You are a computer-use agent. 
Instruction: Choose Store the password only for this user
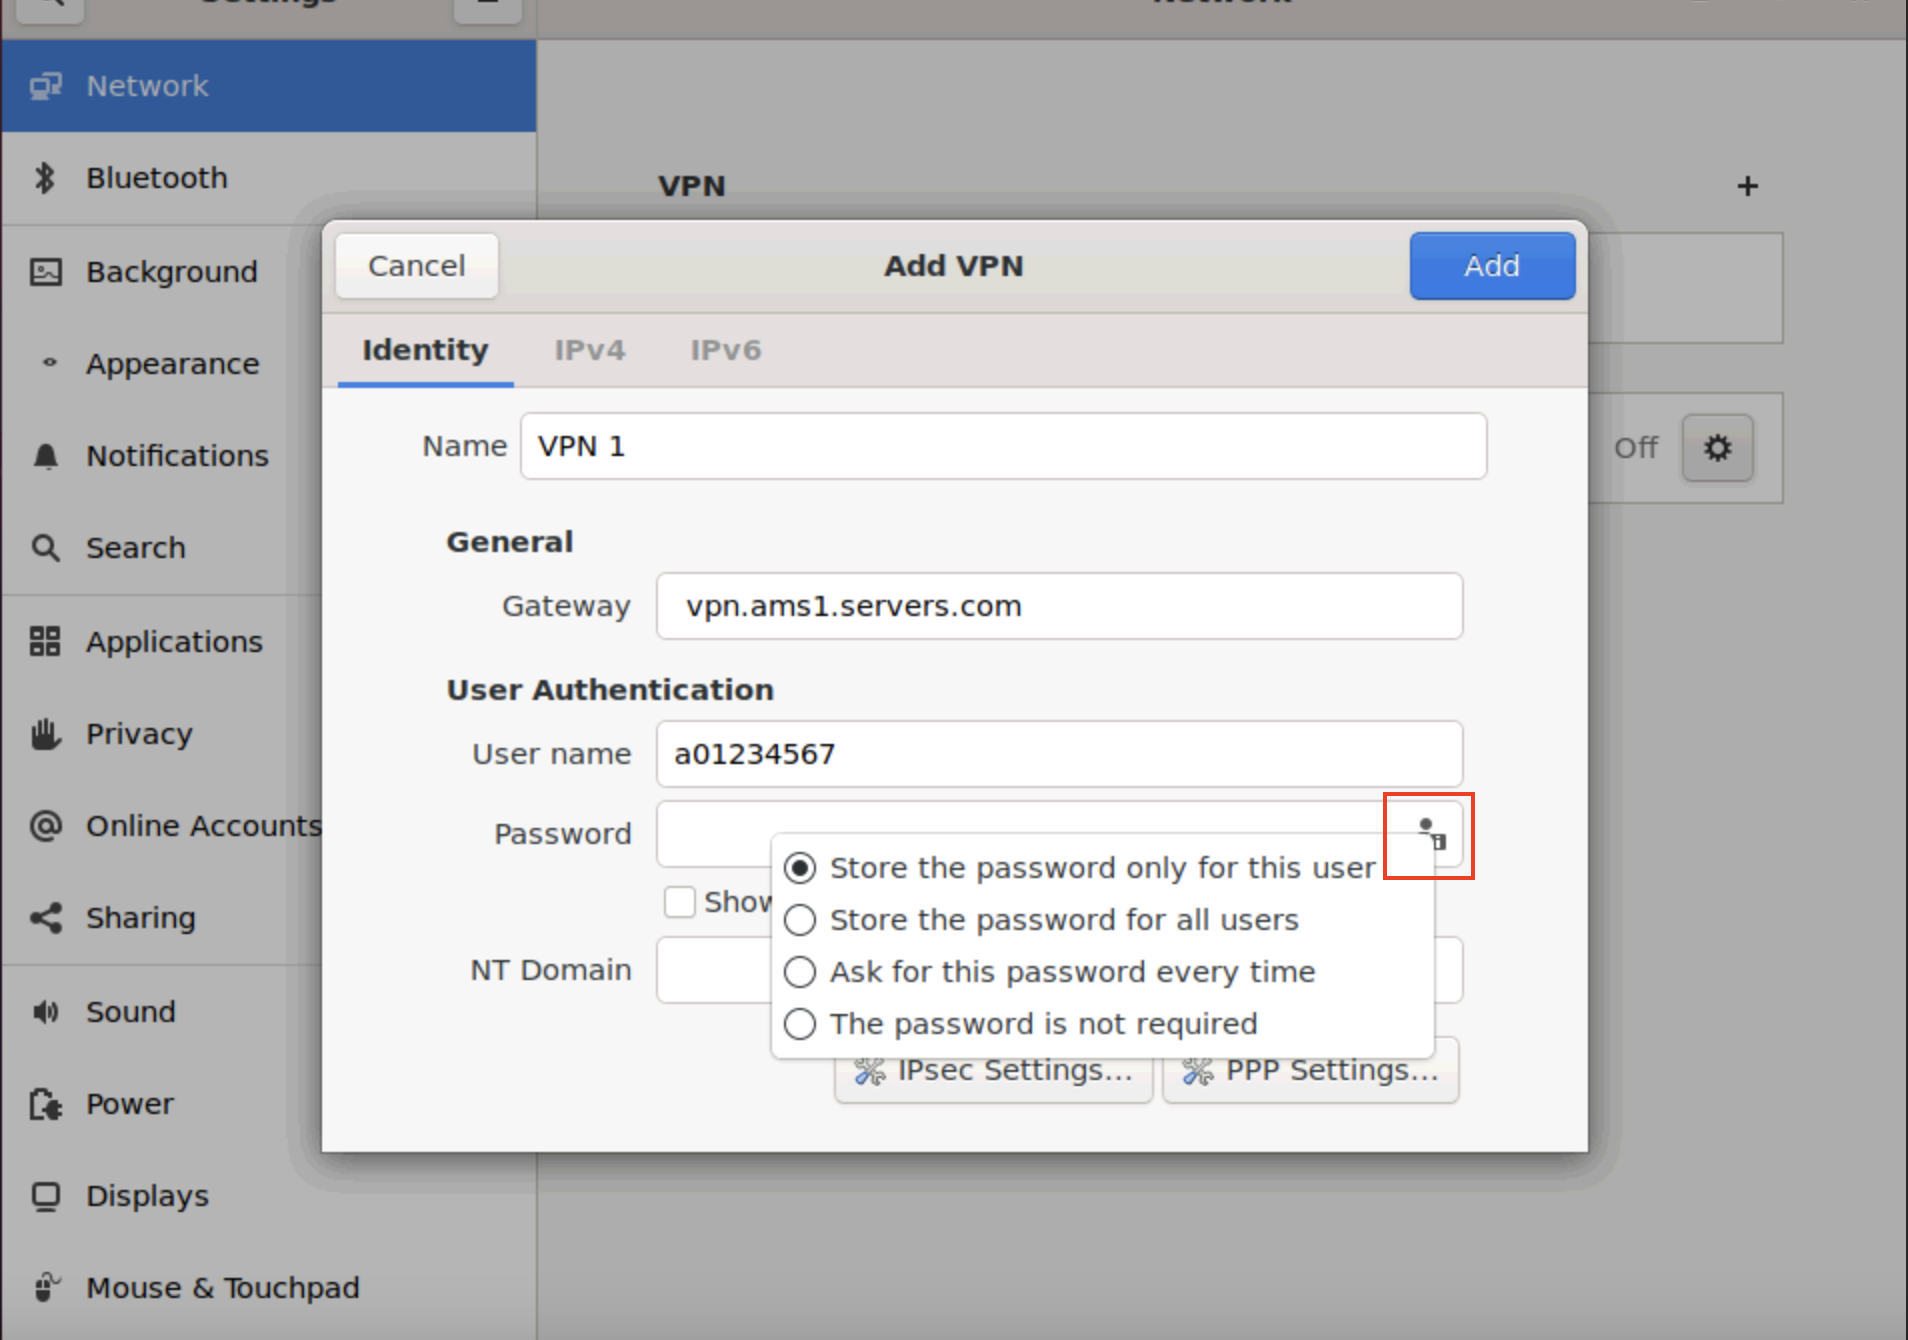[1080, 867]
